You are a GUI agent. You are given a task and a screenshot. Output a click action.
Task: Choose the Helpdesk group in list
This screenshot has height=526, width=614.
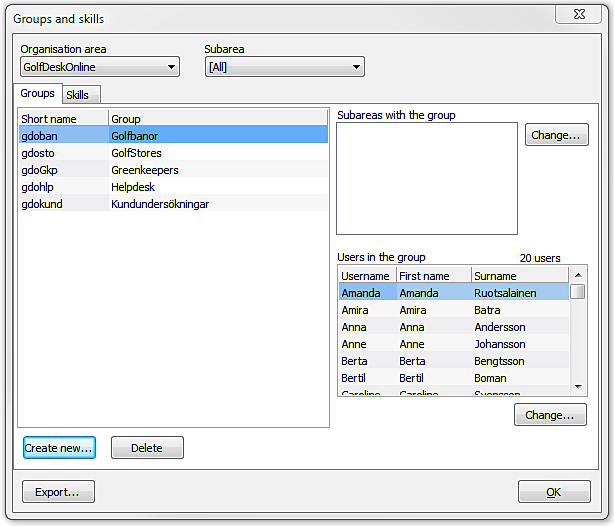pos(131,187)
